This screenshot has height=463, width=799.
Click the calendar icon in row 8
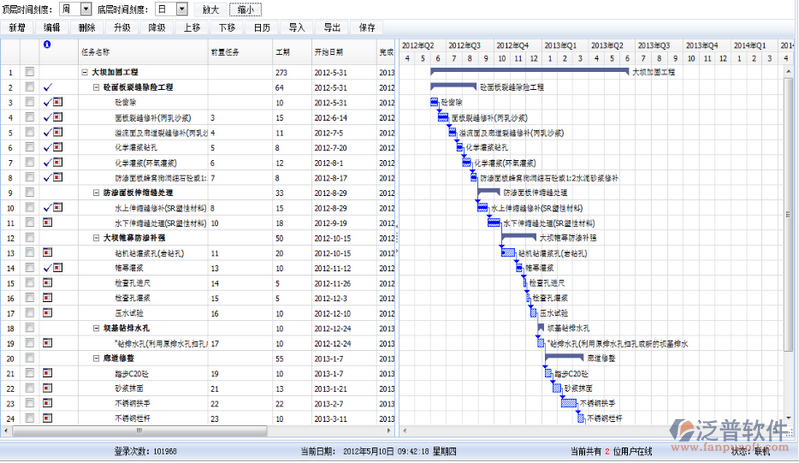pyautogui.click(x=57, y=178)
